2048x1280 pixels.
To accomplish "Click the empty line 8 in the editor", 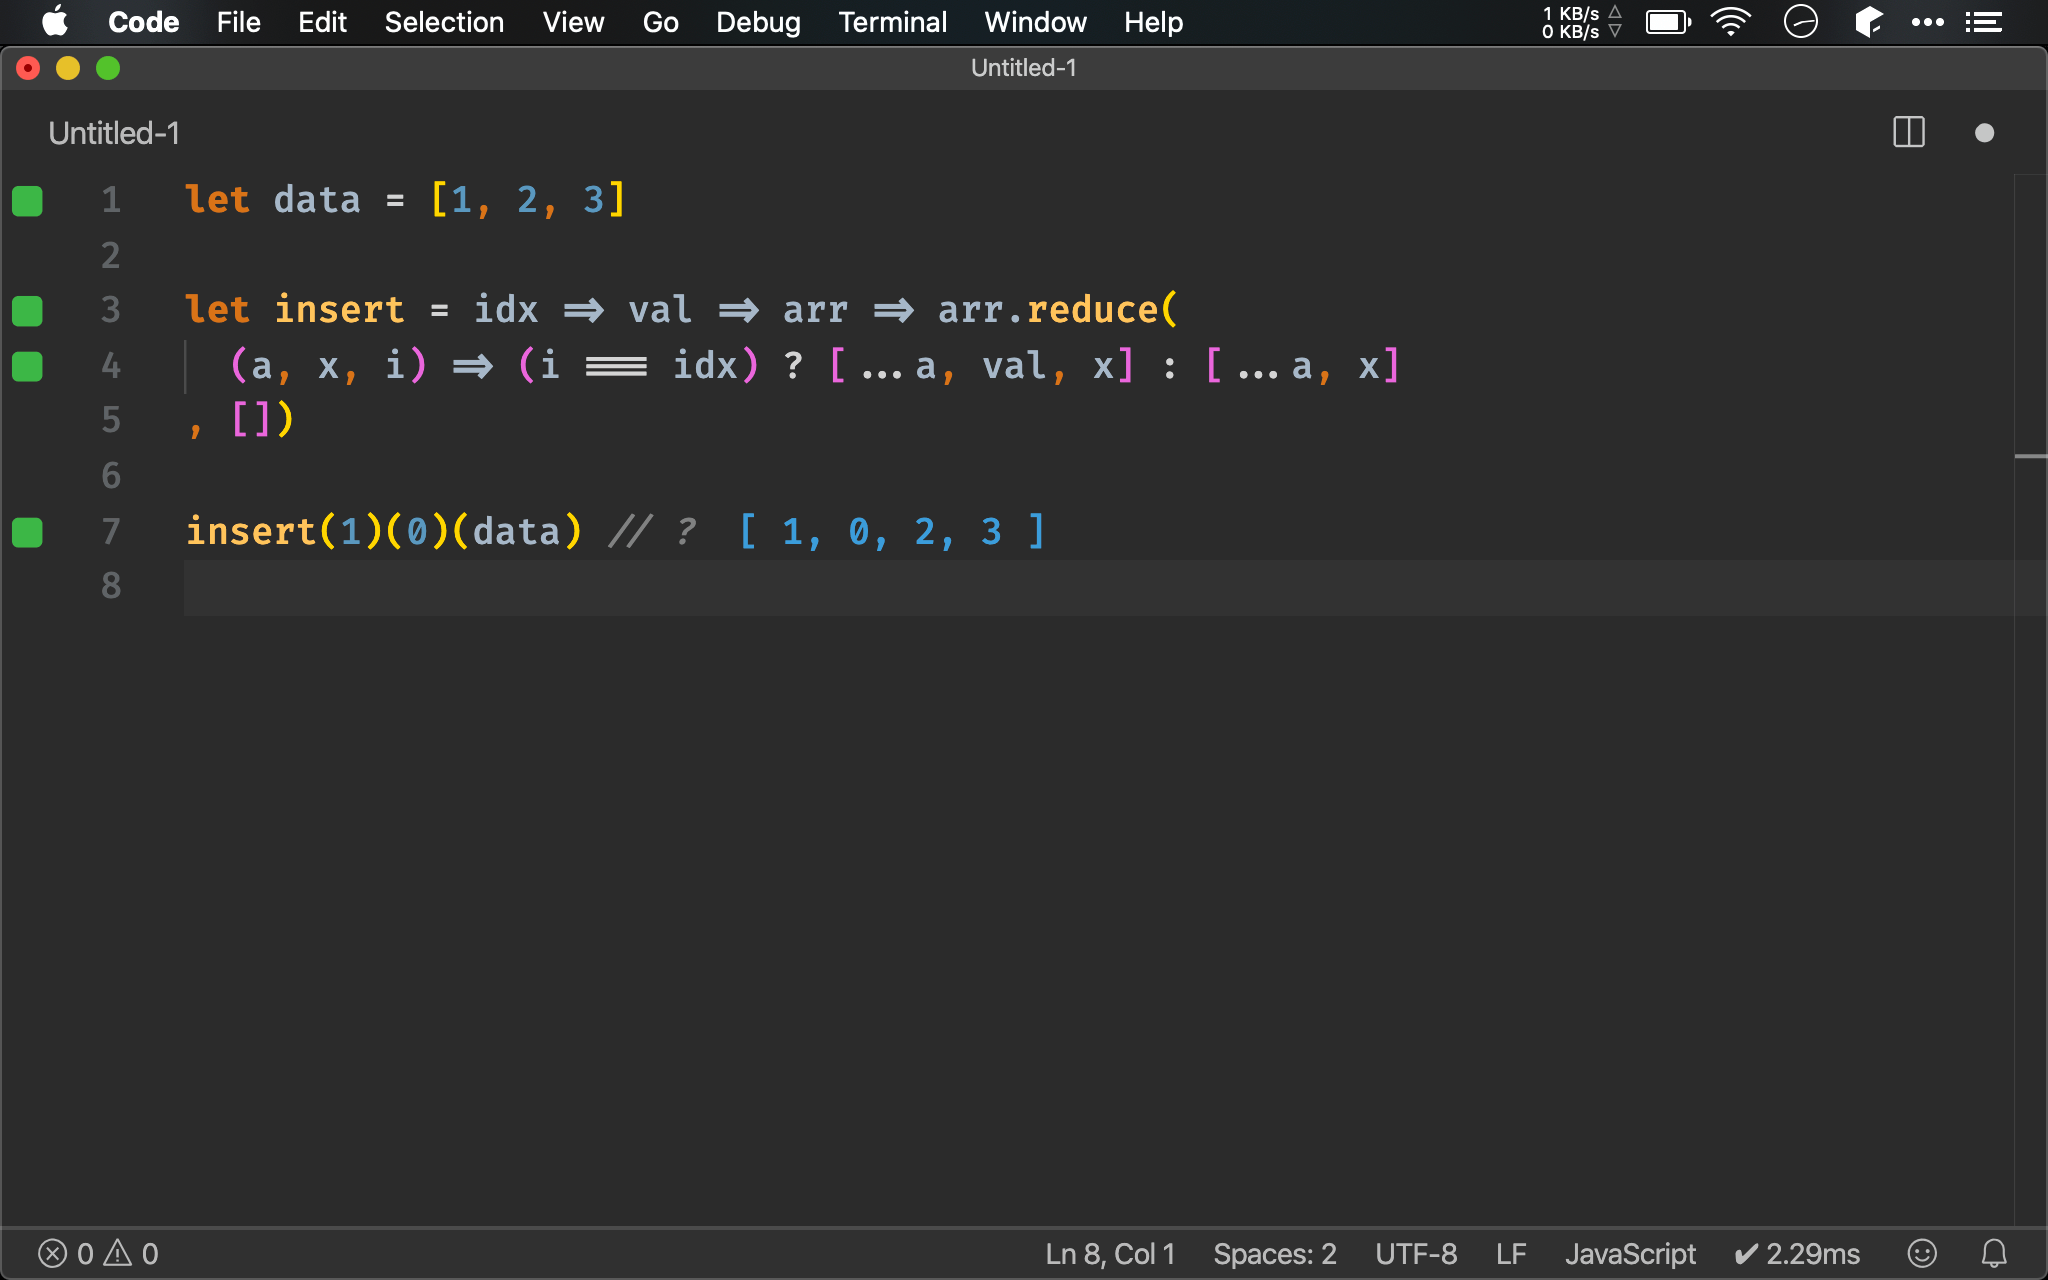I will coord(1098,587).
